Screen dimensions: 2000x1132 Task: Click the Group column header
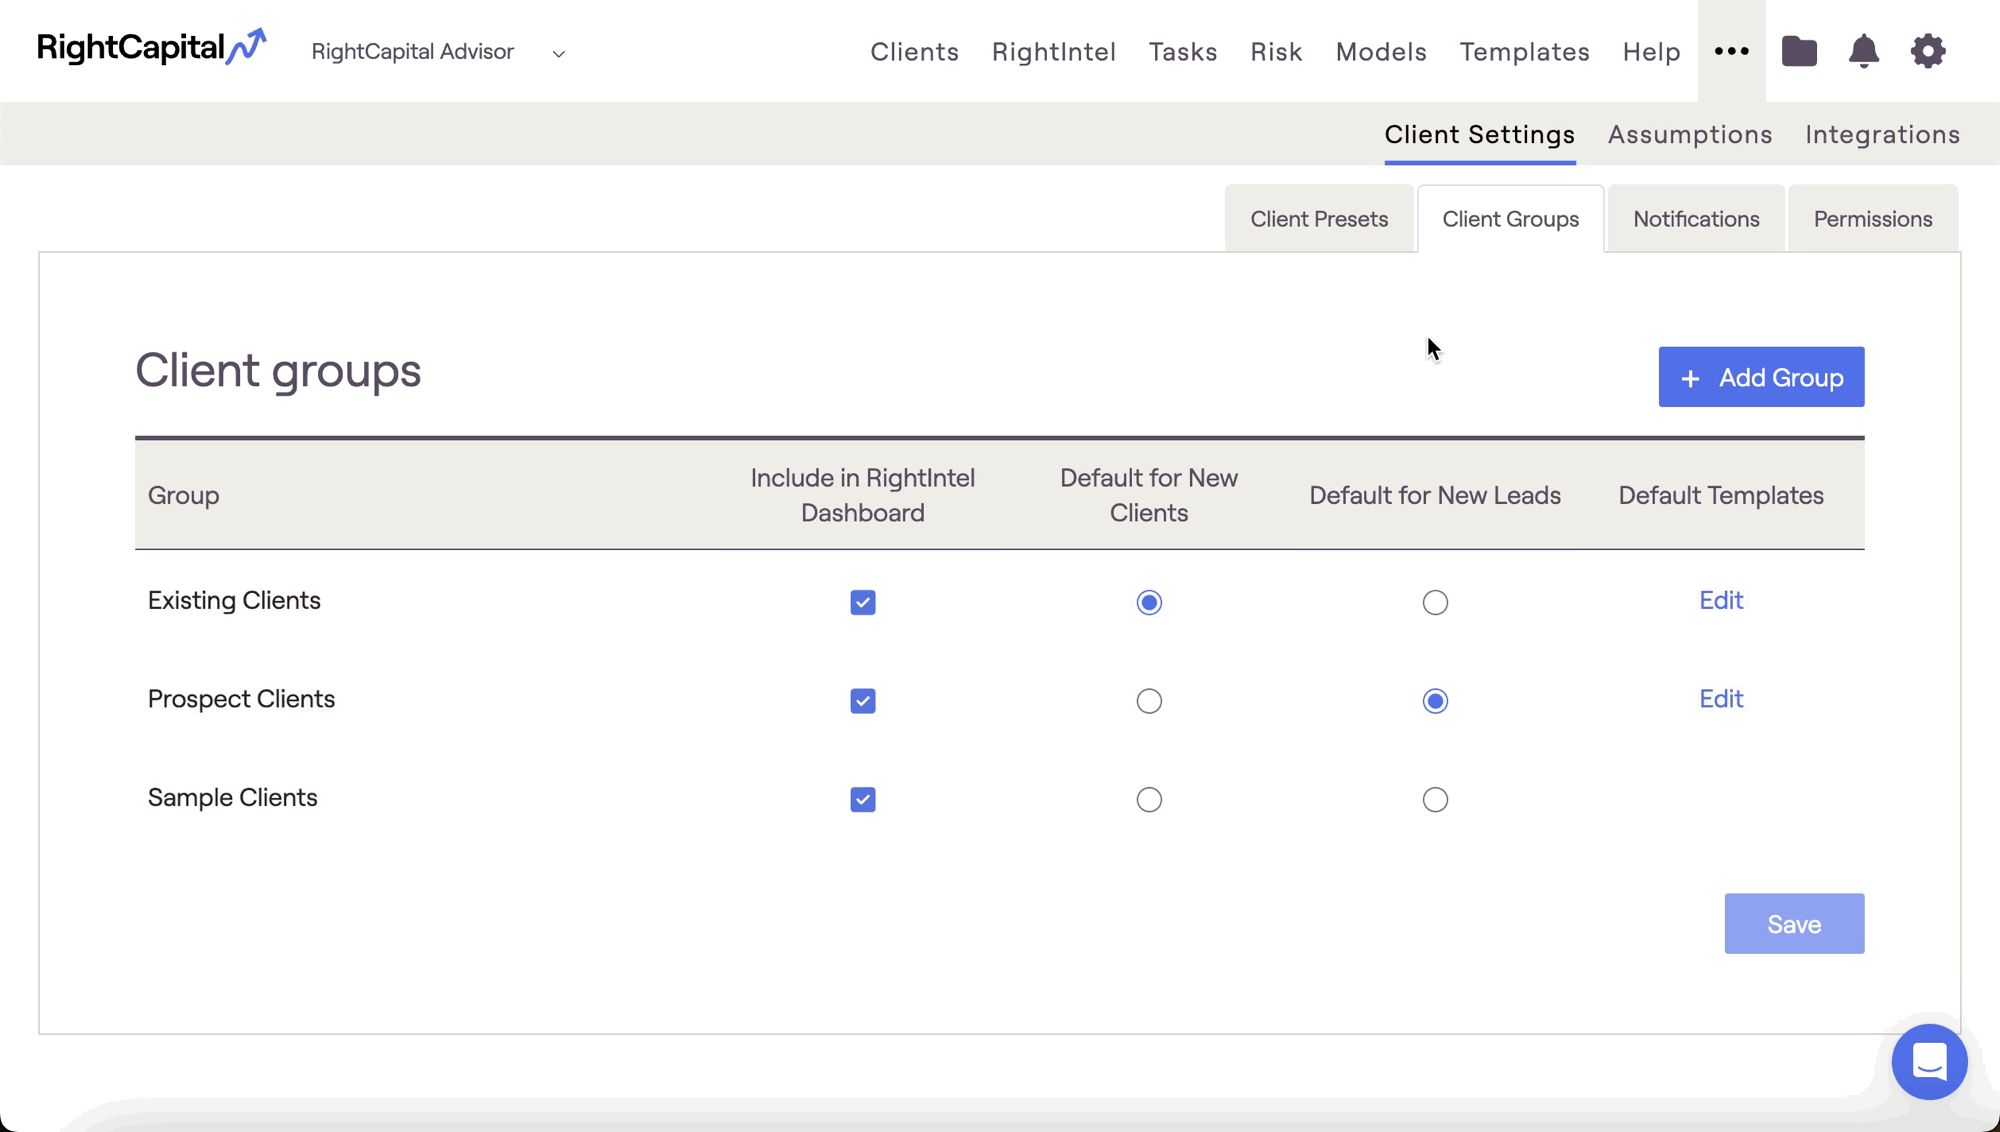click(x=183, y=495)
